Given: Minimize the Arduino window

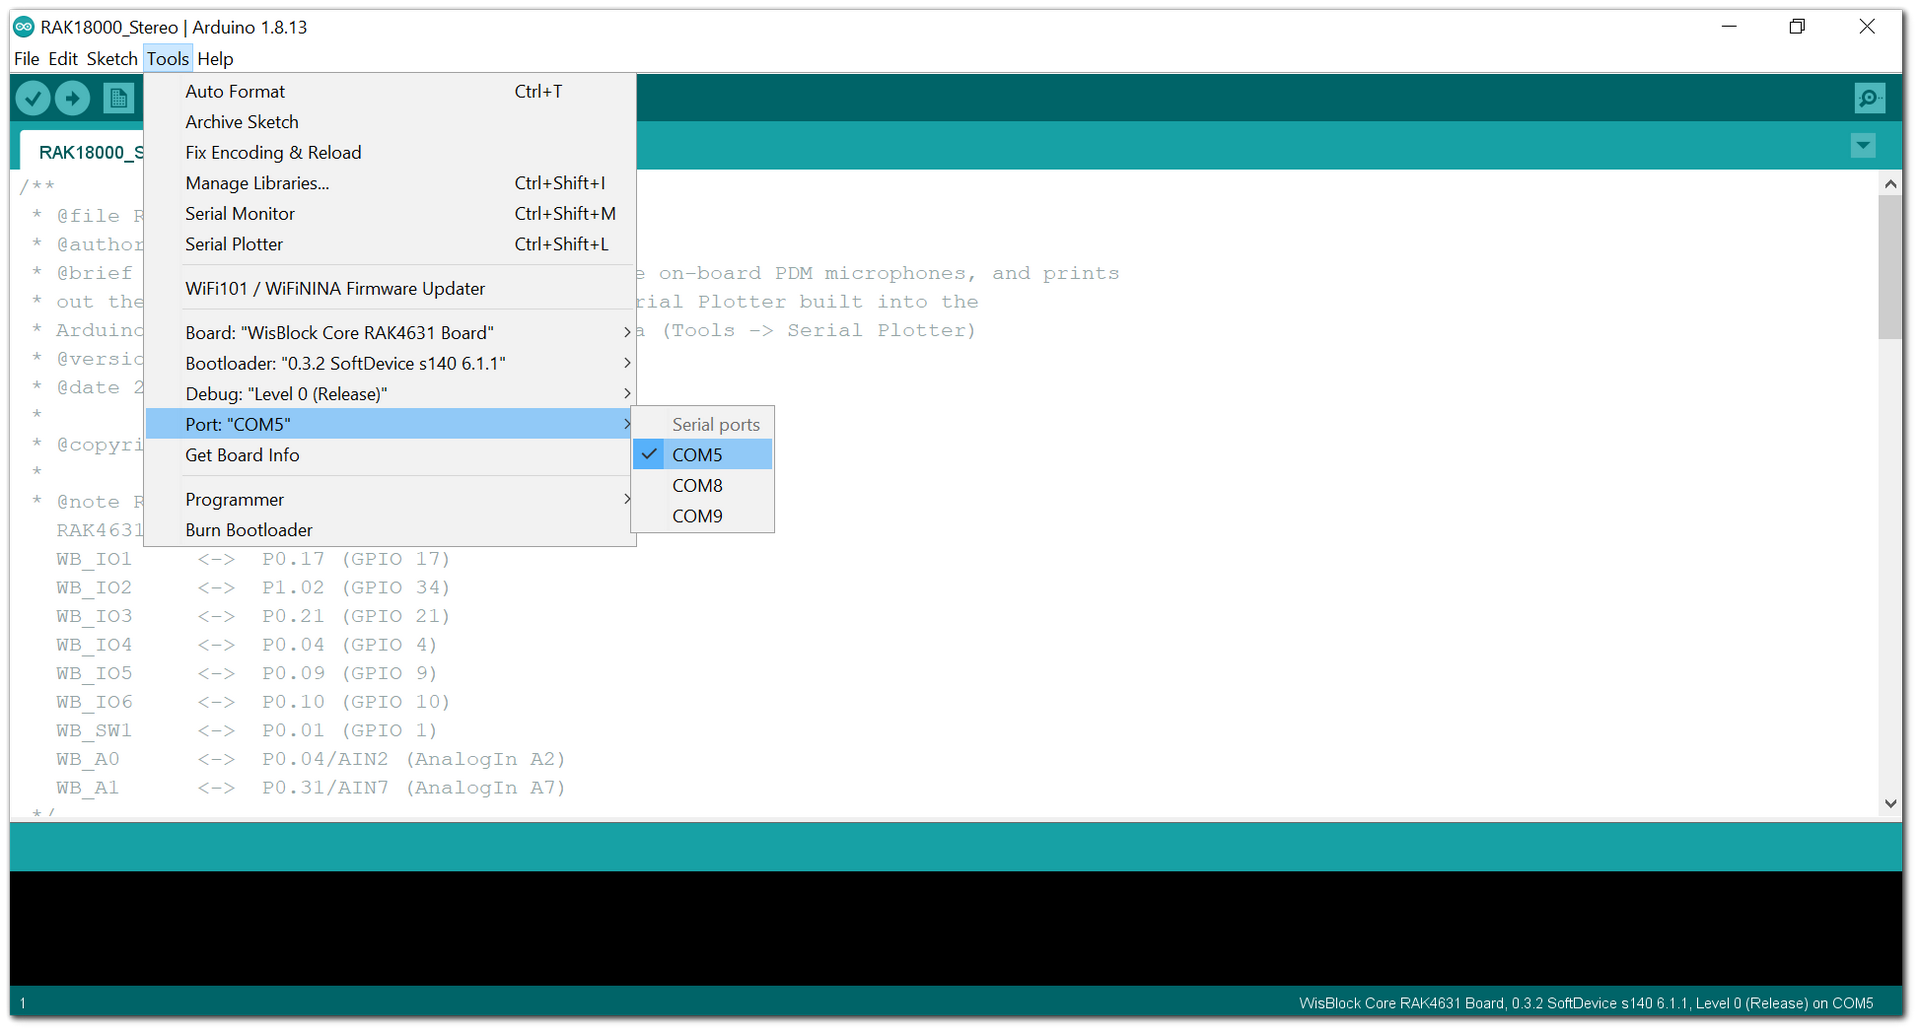Looking at the screenshot, I should (x=1729, y=27).
